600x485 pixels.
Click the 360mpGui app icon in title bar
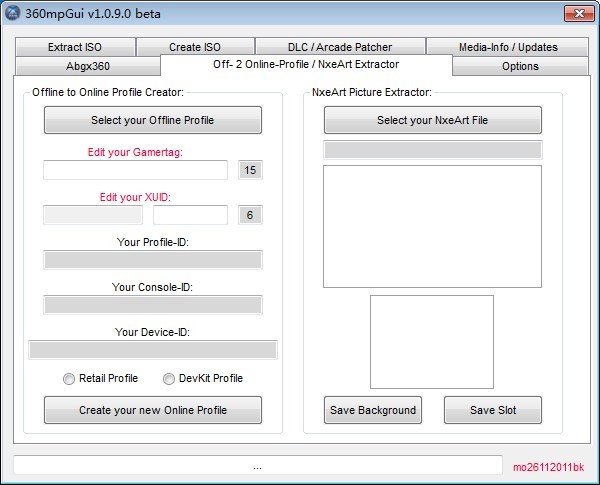(13, 14)
